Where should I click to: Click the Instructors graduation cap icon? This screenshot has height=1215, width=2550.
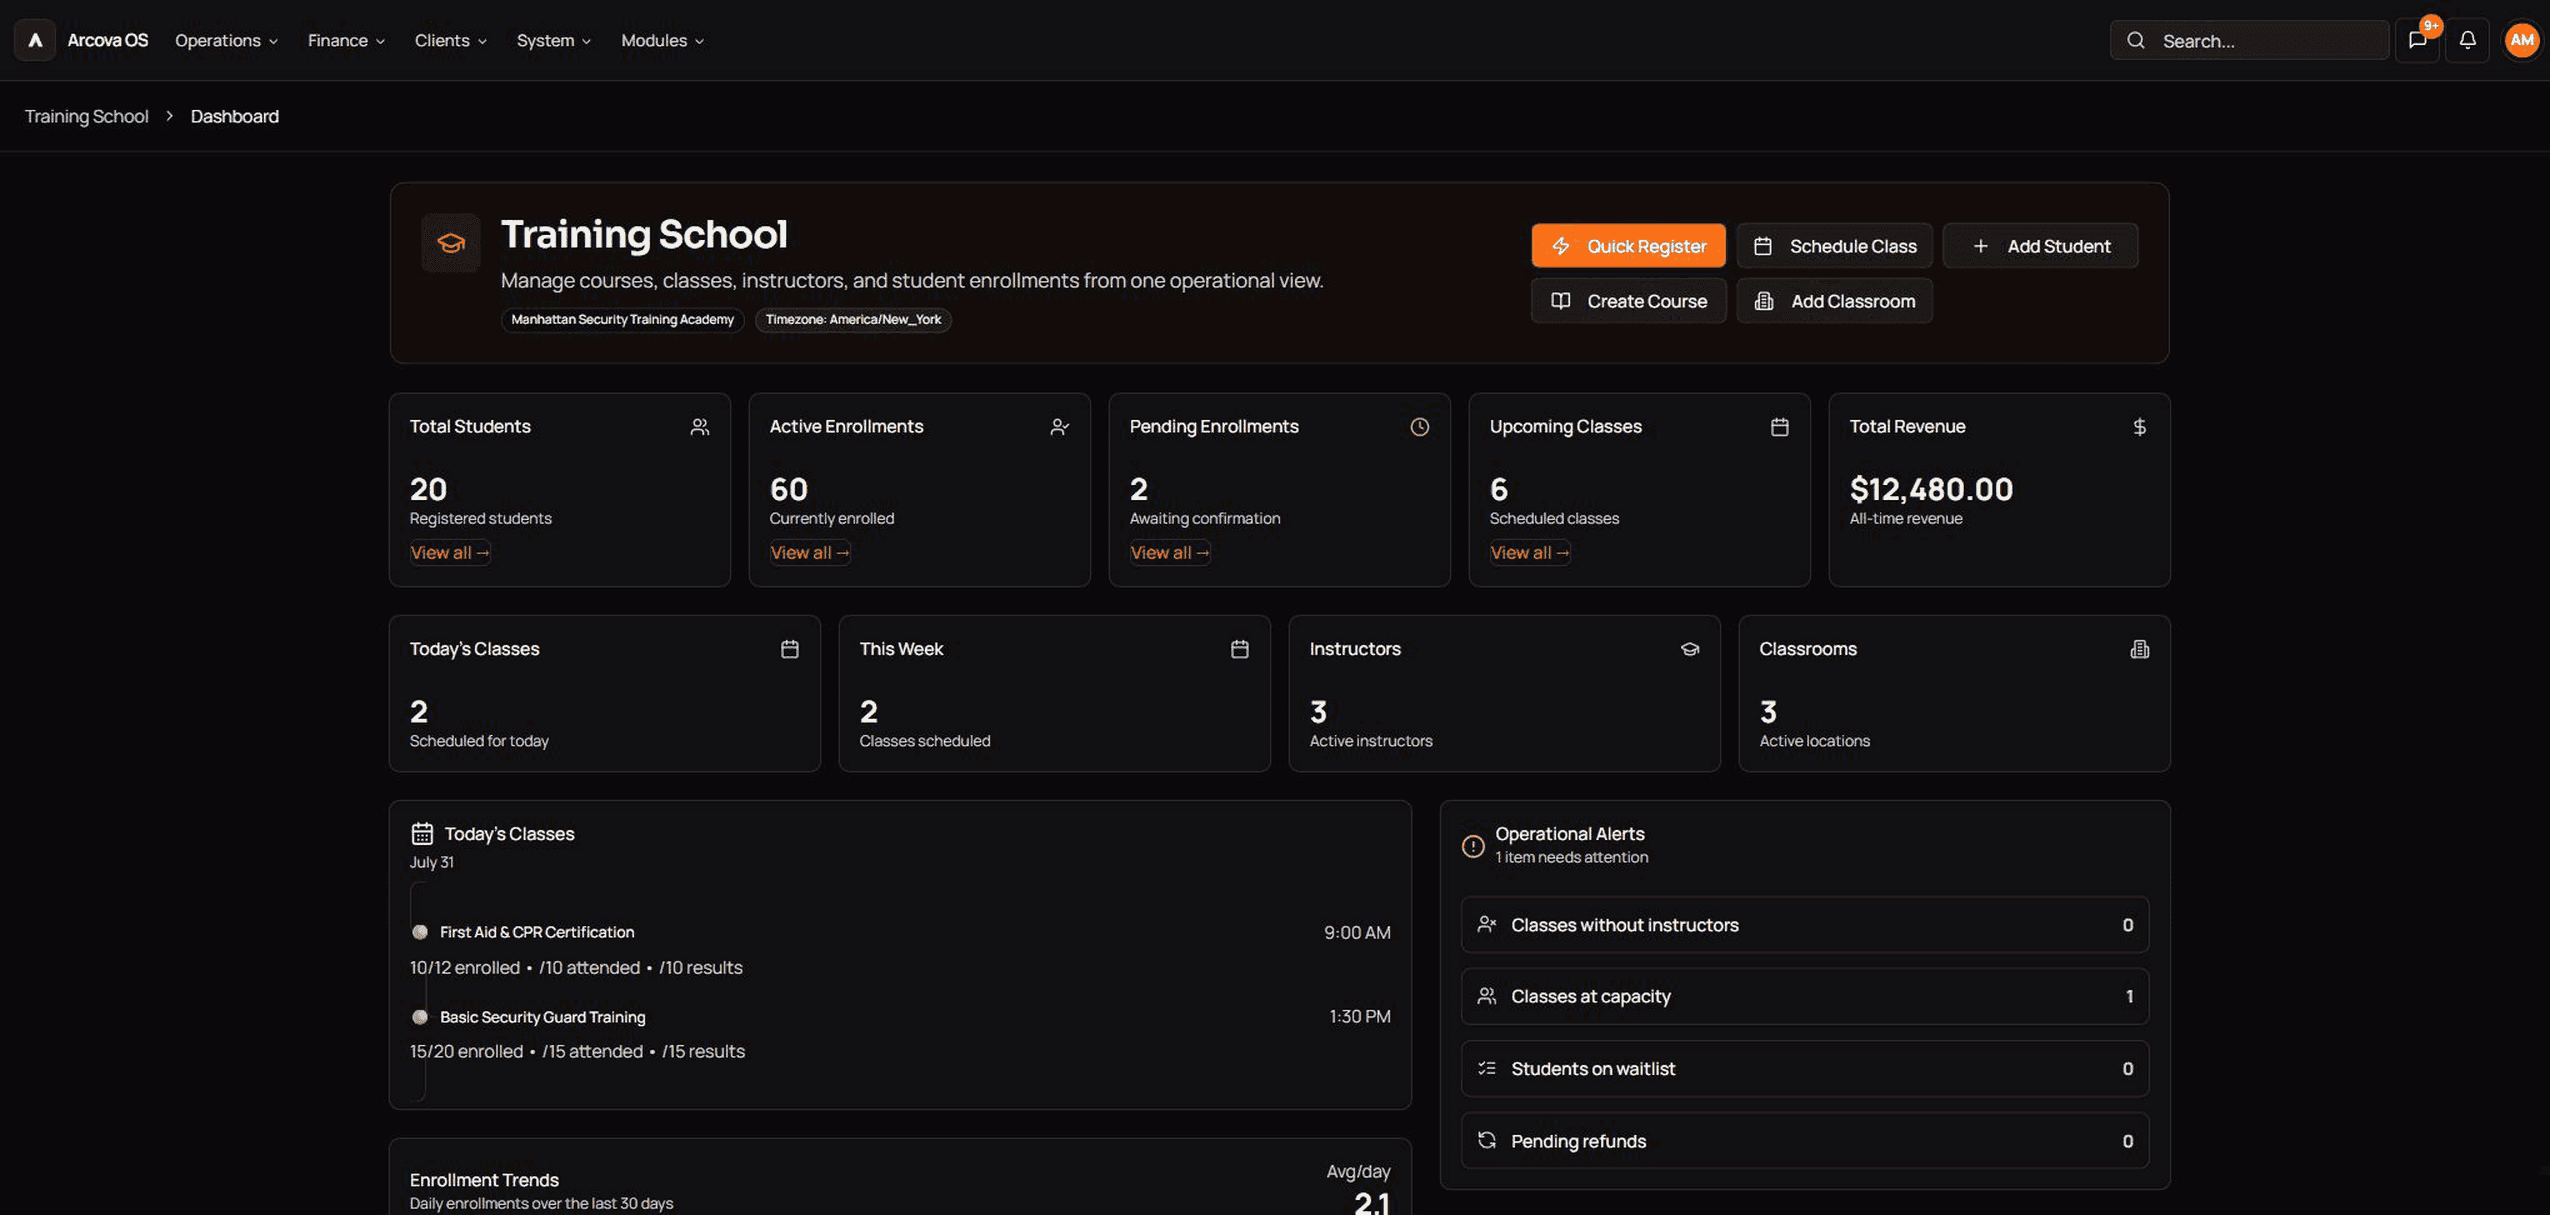(1689, 649)
